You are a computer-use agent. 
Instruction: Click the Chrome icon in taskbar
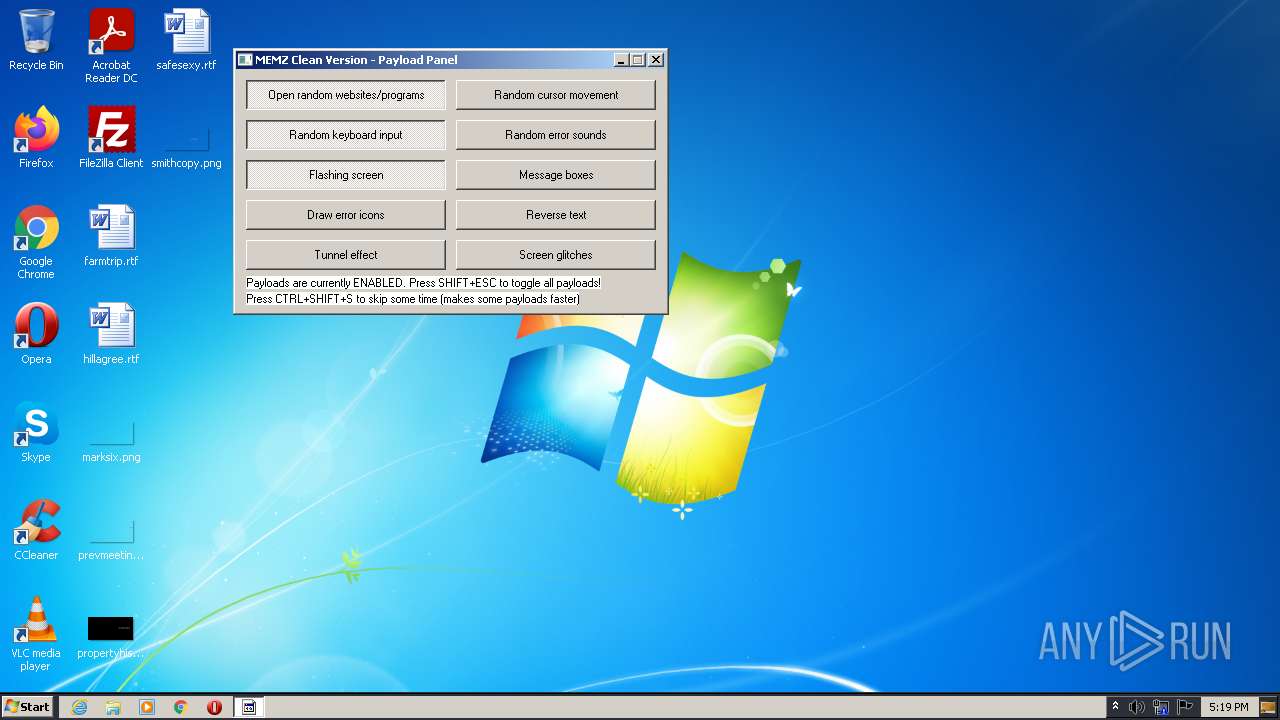[x=181, y=707]
